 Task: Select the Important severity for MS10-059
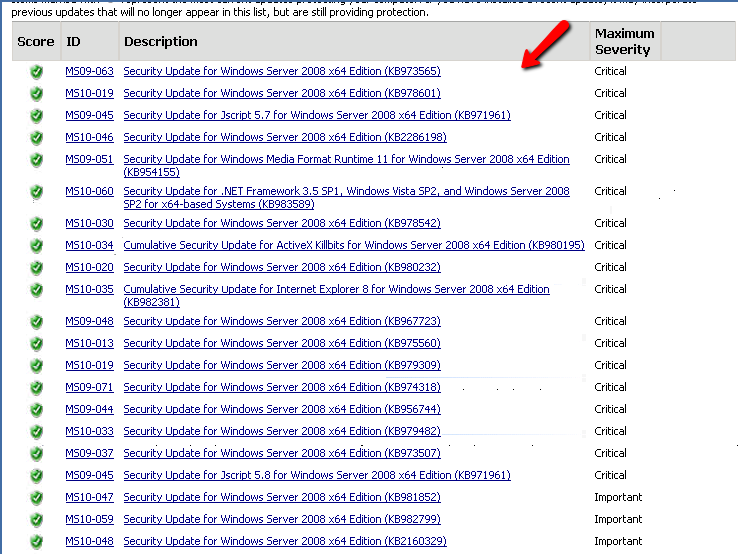coord(618,519)
